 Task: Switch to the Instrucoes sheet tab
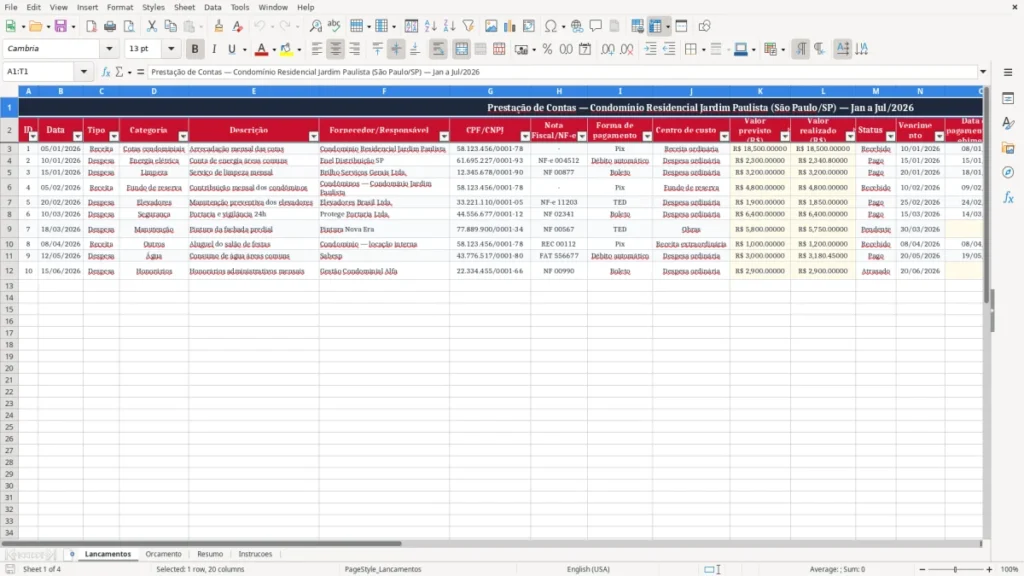pos(255,554)
